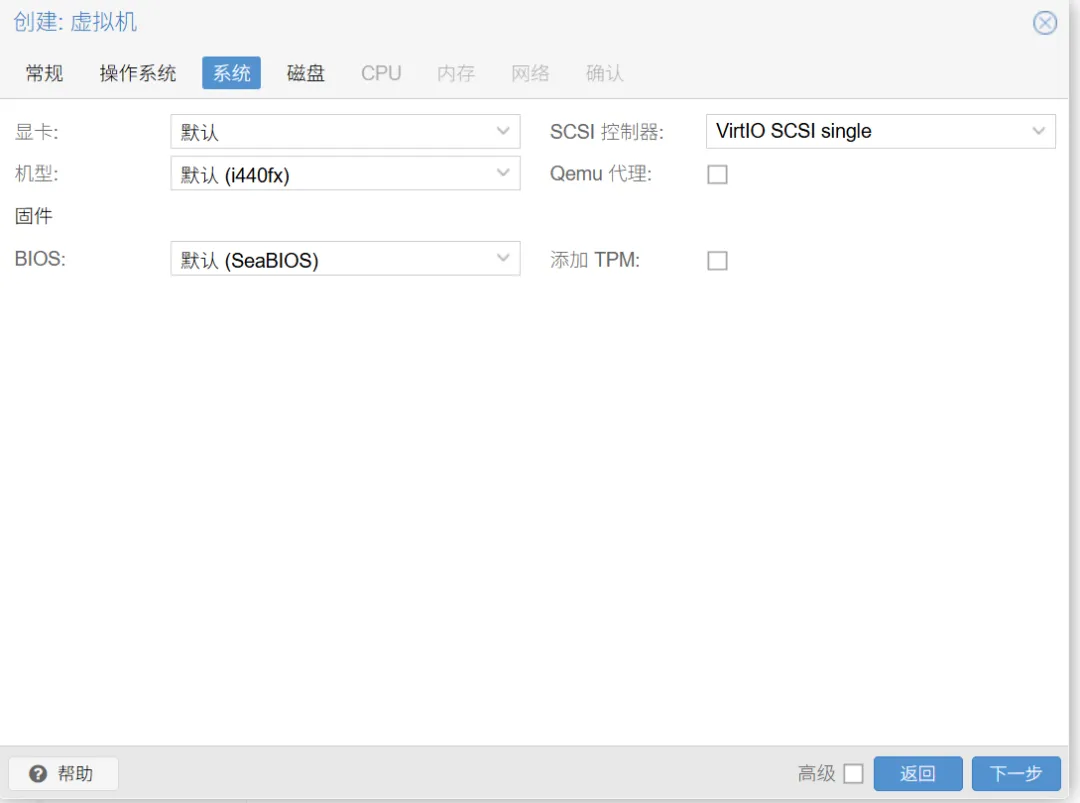Click the 添加 TPM label
Image resolution: width=1080 pixels, height=803 pixels.
[x=594, y=260]
